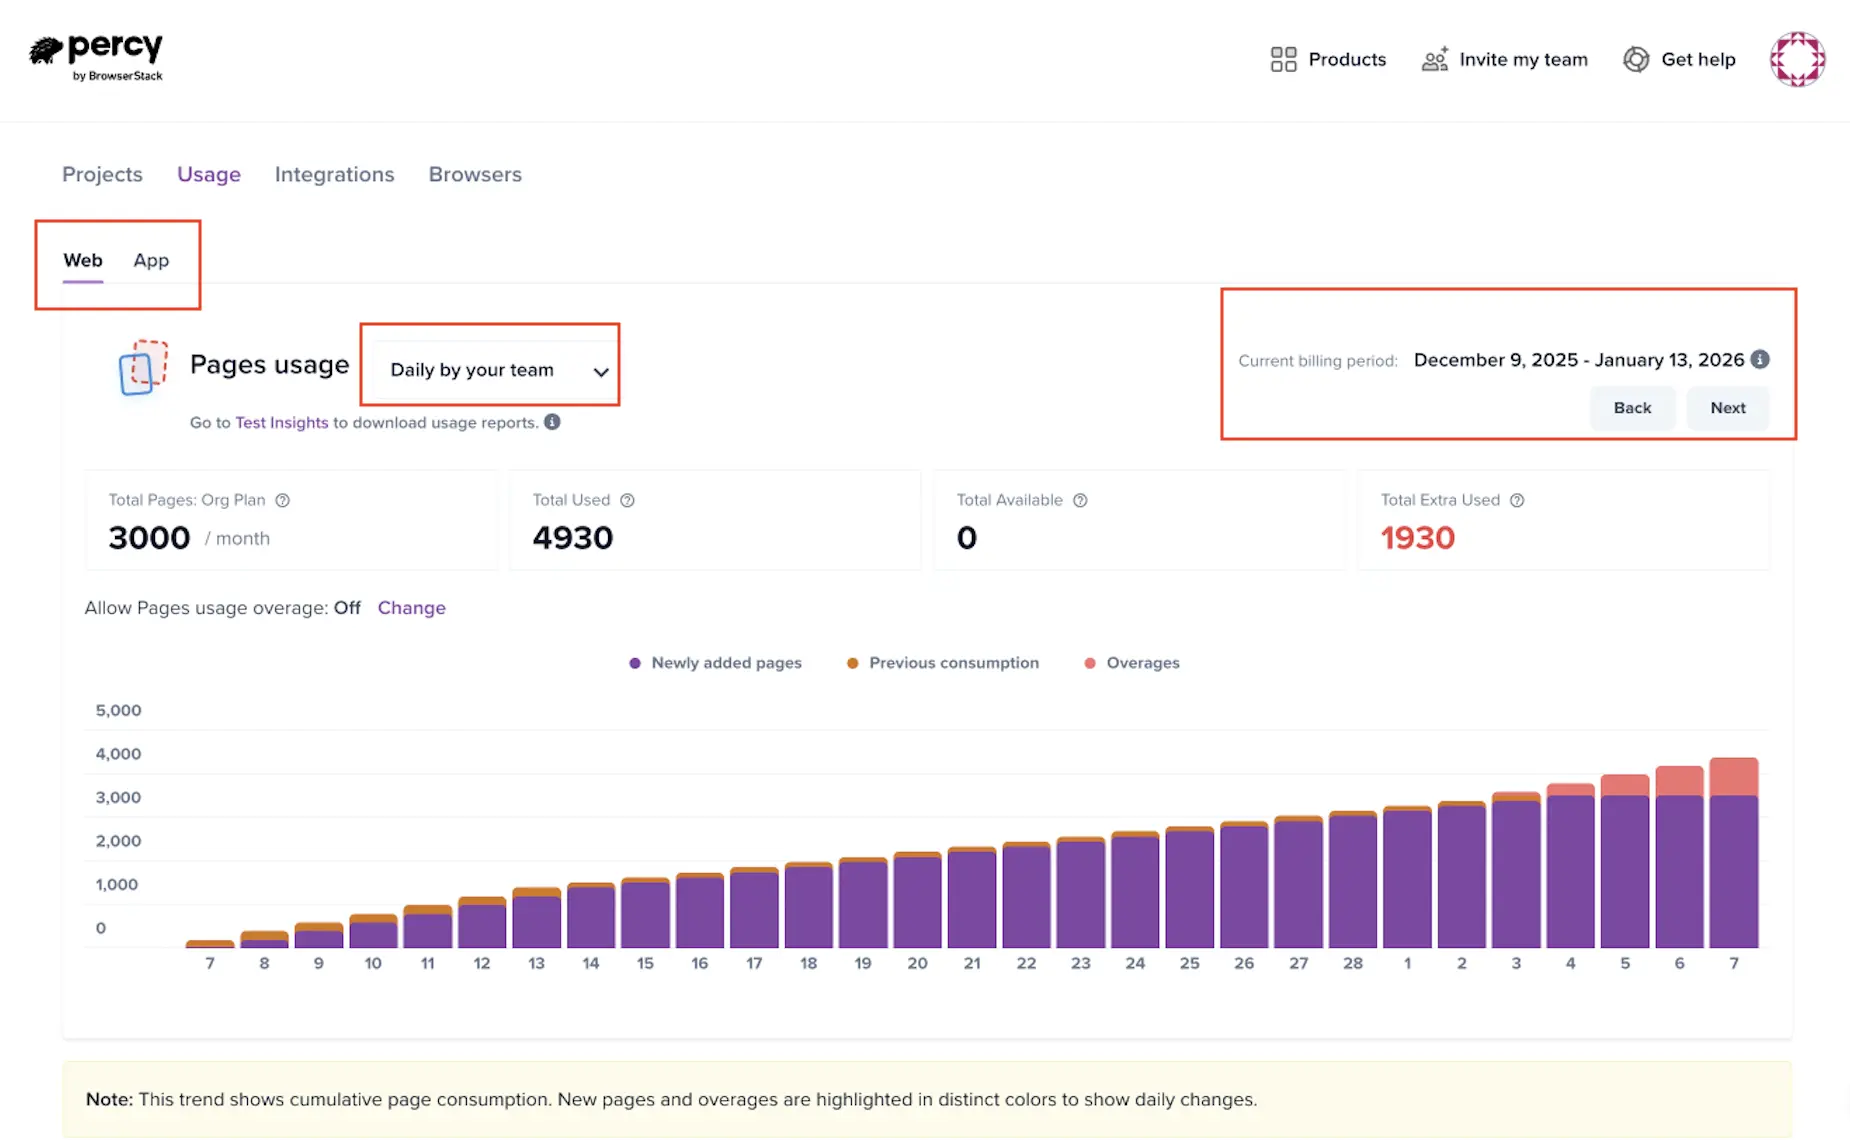Click help icon beside Total Available
The height and width of the screenshot is (1140, 1850).
(1080, 500)
